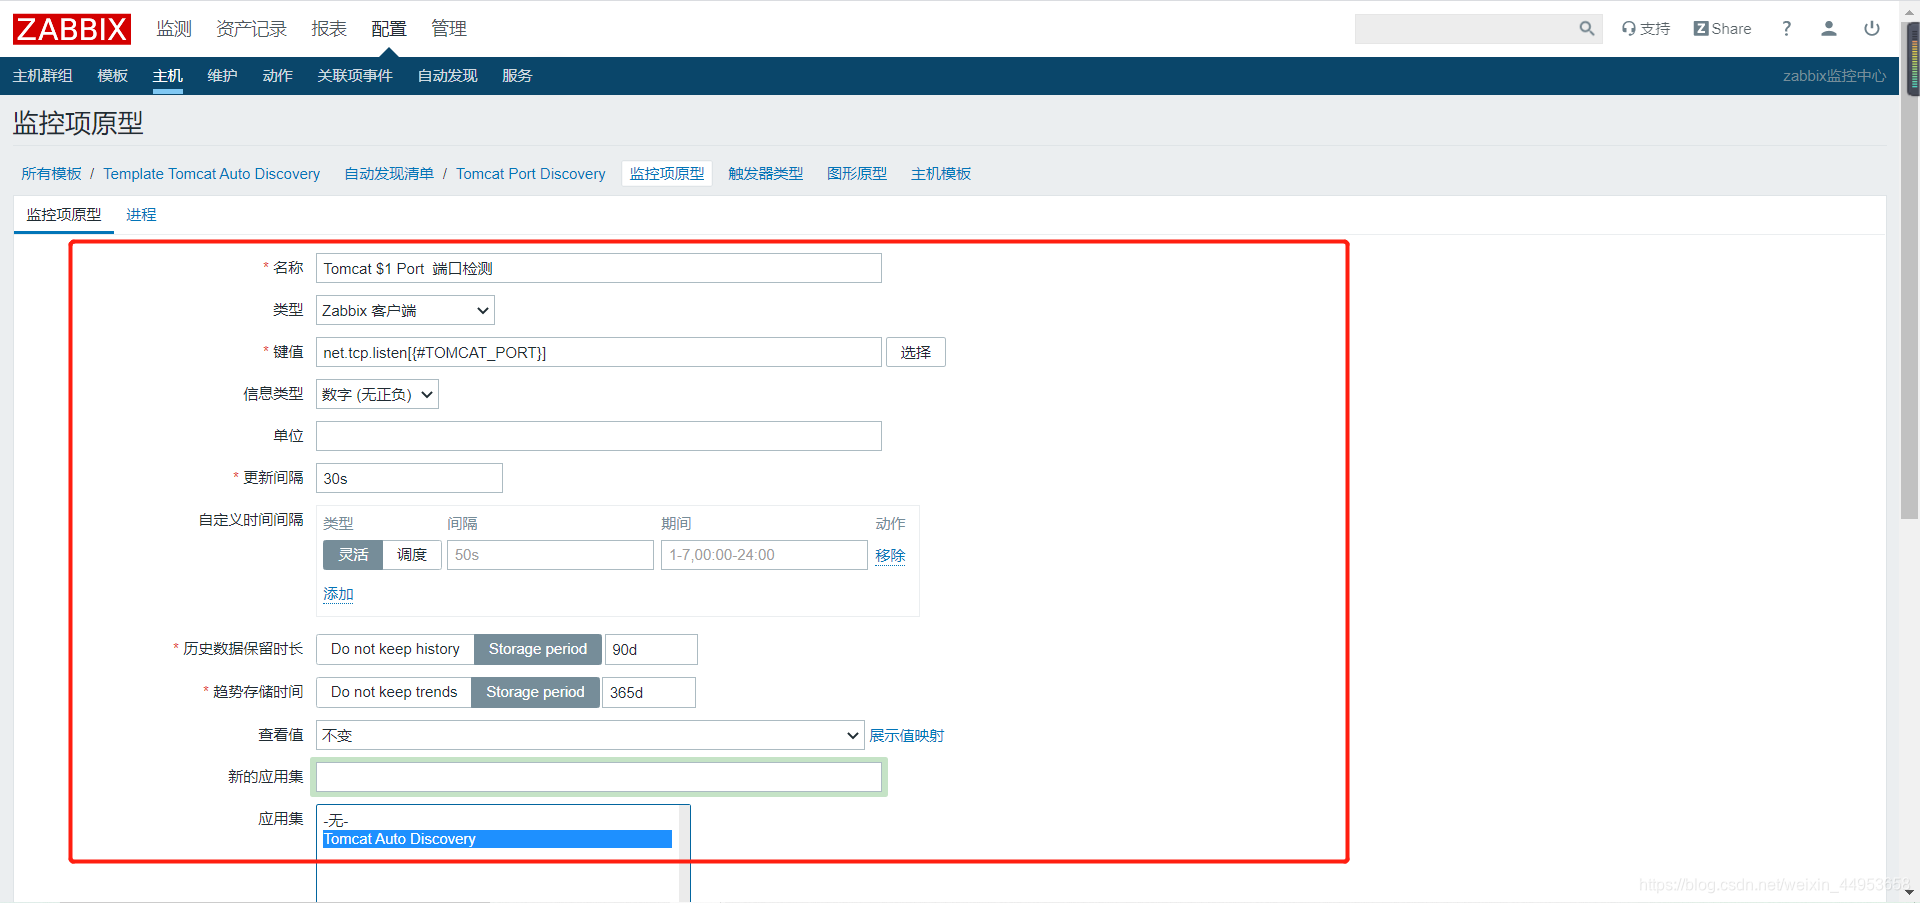This screenshot has width=1920, height=903.
Task: Click the search magnifier icon
Action: (1586, 29)
